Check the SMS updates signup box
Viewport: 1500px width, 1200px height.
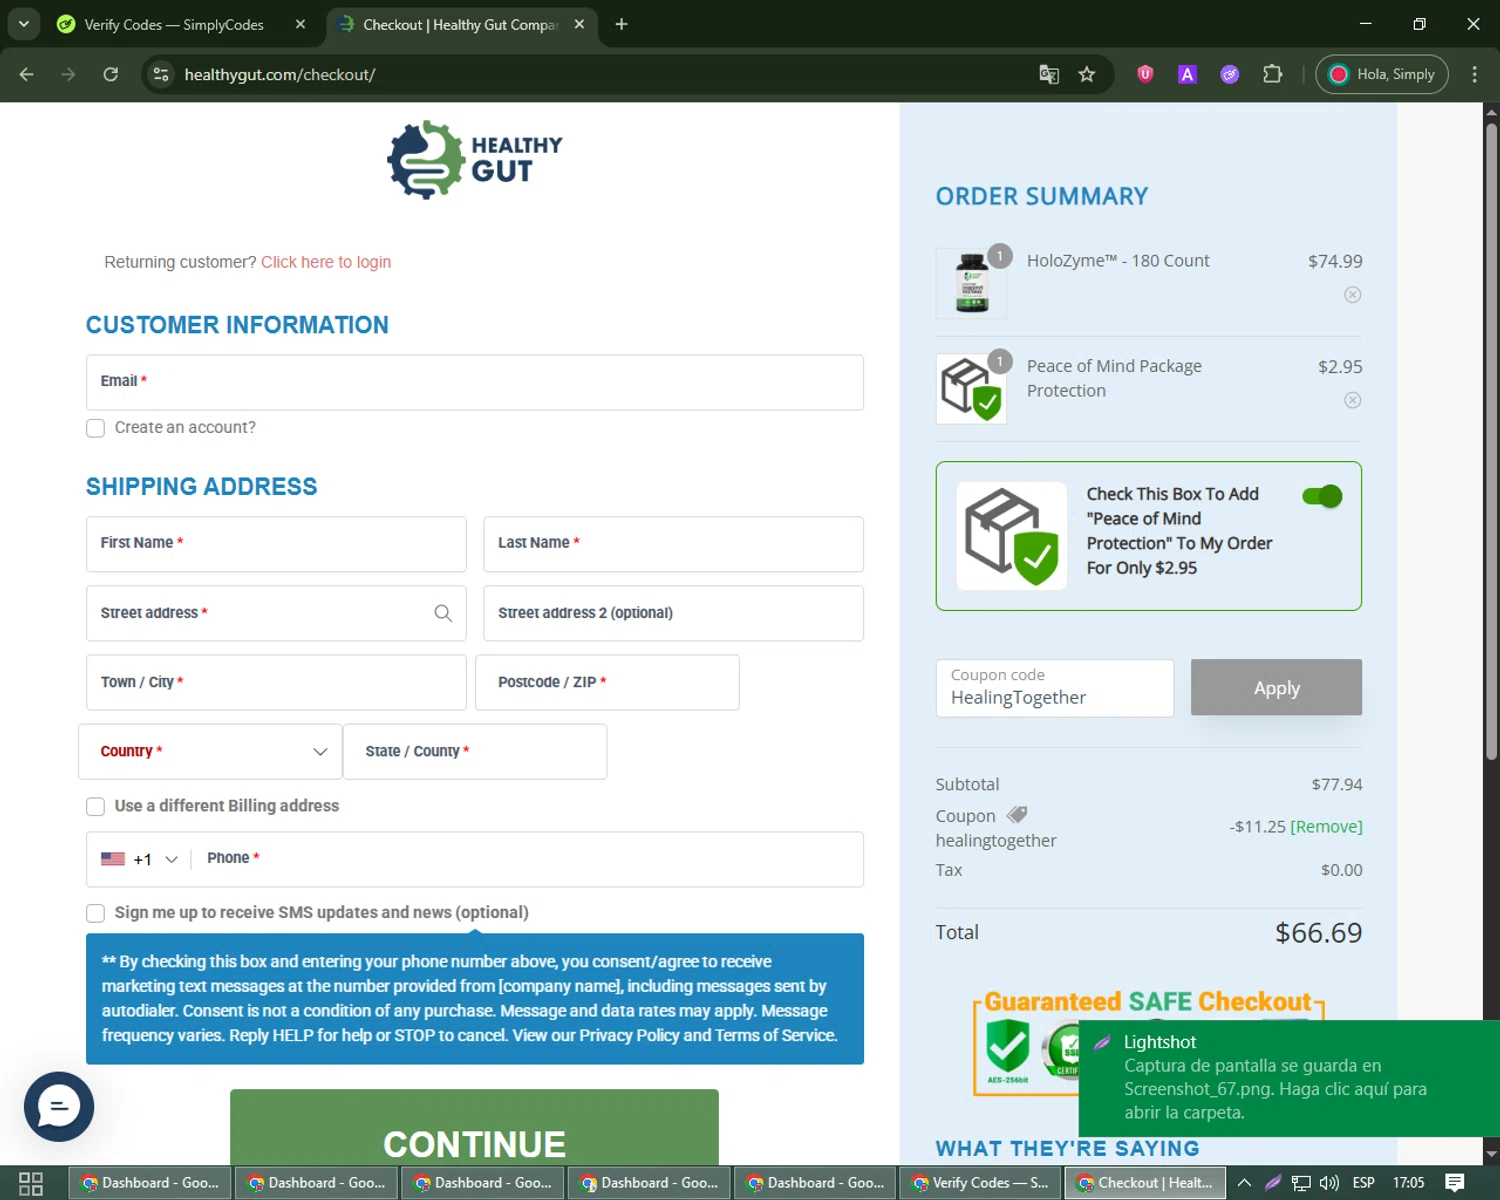pyautogui.click(x=95, y=913)
